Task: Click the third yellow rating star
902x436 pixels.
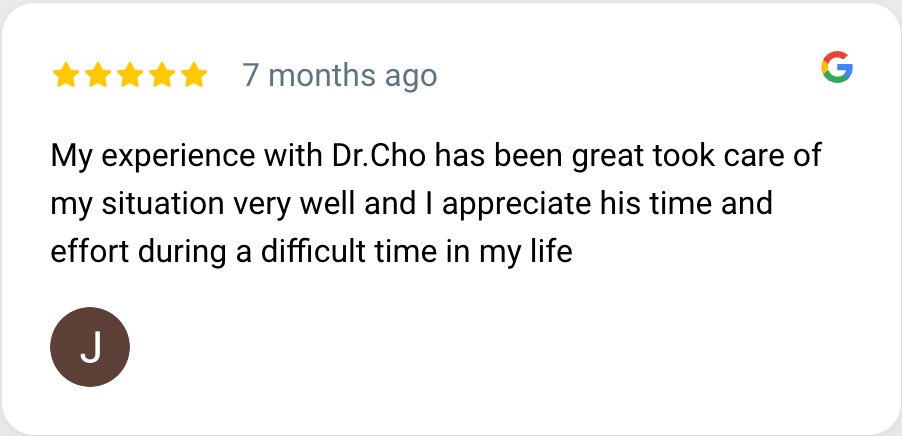Action: point(130,75)
